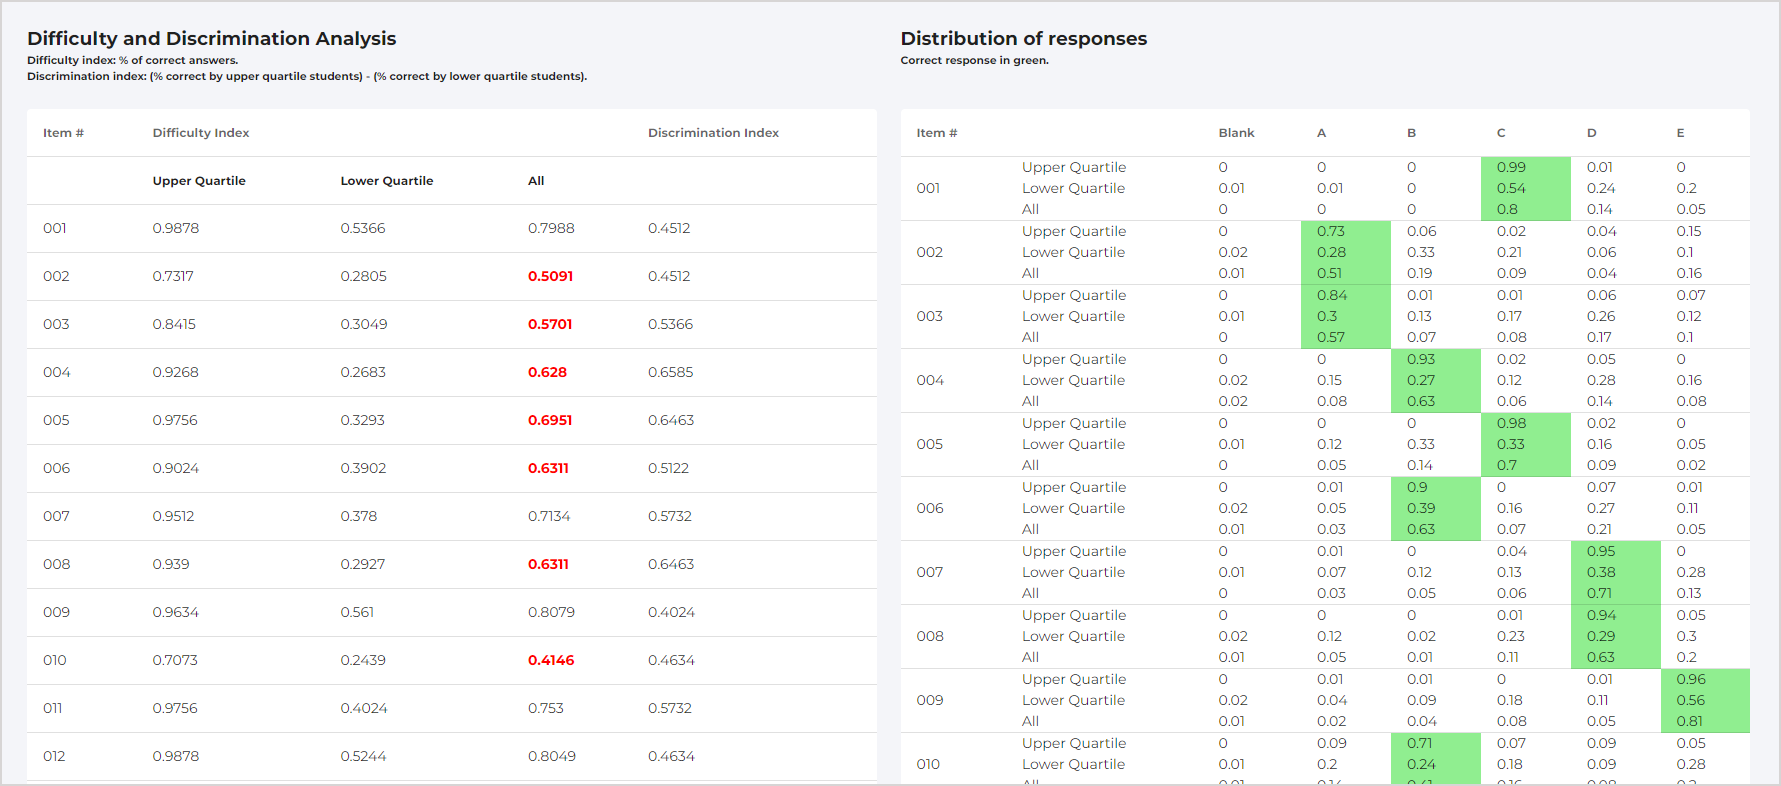This screenshot has height=786, width=1781.
Task: Click the red 0.5091 value for item 002
Action: (550, 276)
